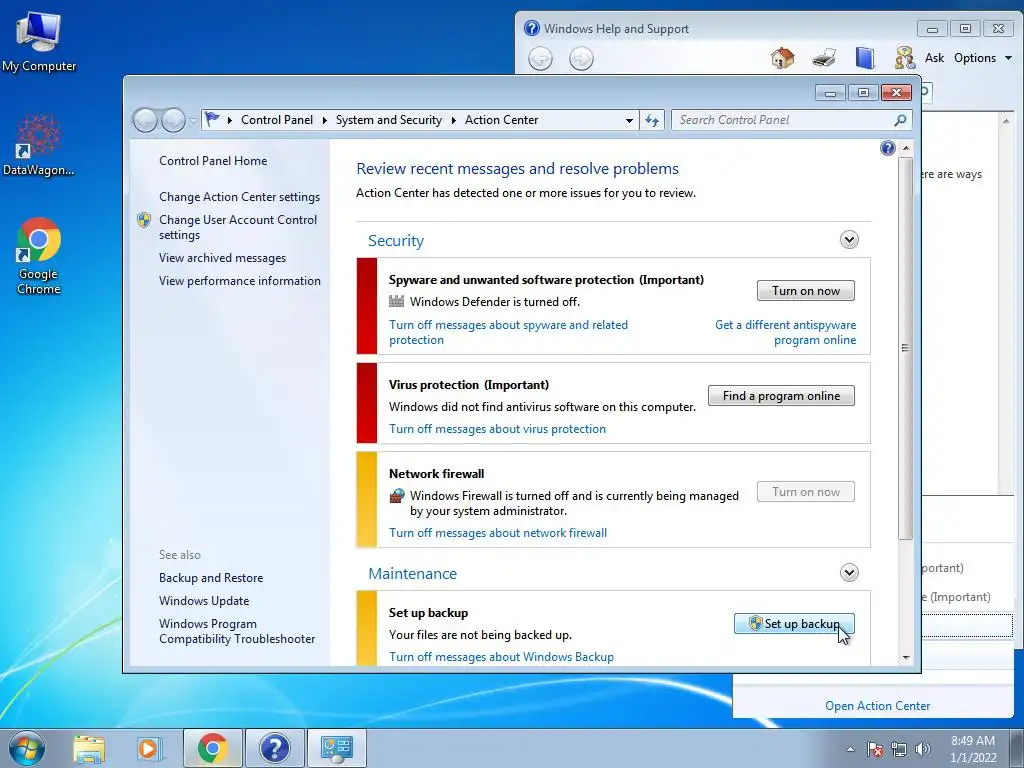1024x768 pixels.
Task: Go forward in Windows Help and Support
Action: click(581, 59)
